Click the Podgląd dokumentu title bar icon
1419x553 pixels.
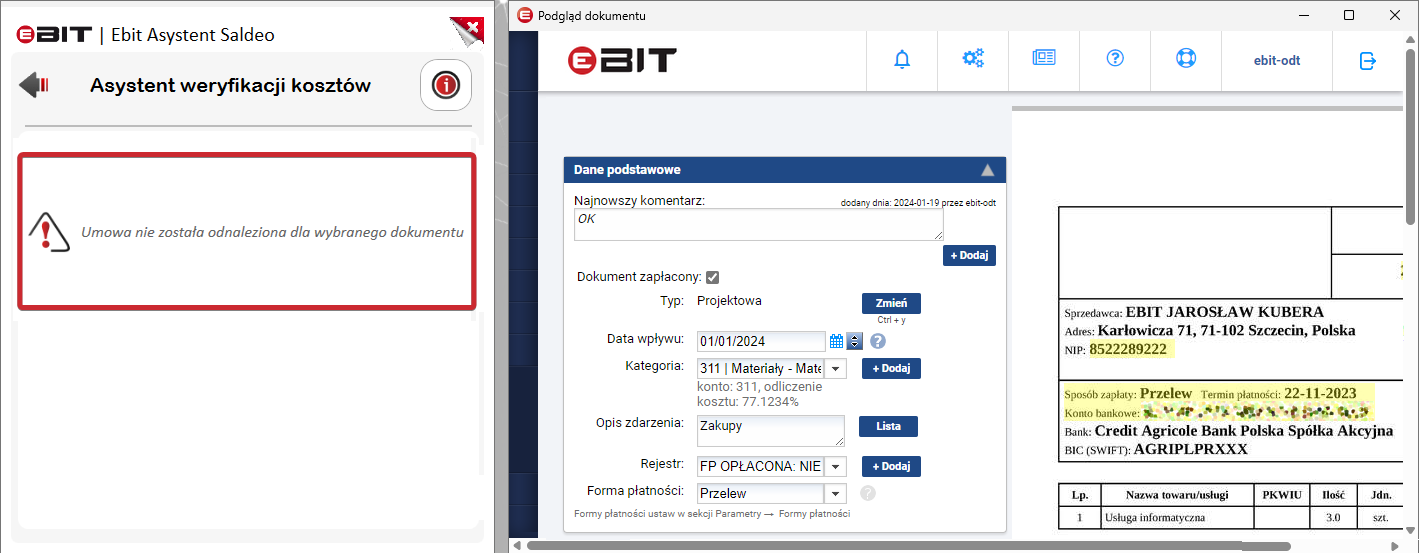tap(525, 15)
